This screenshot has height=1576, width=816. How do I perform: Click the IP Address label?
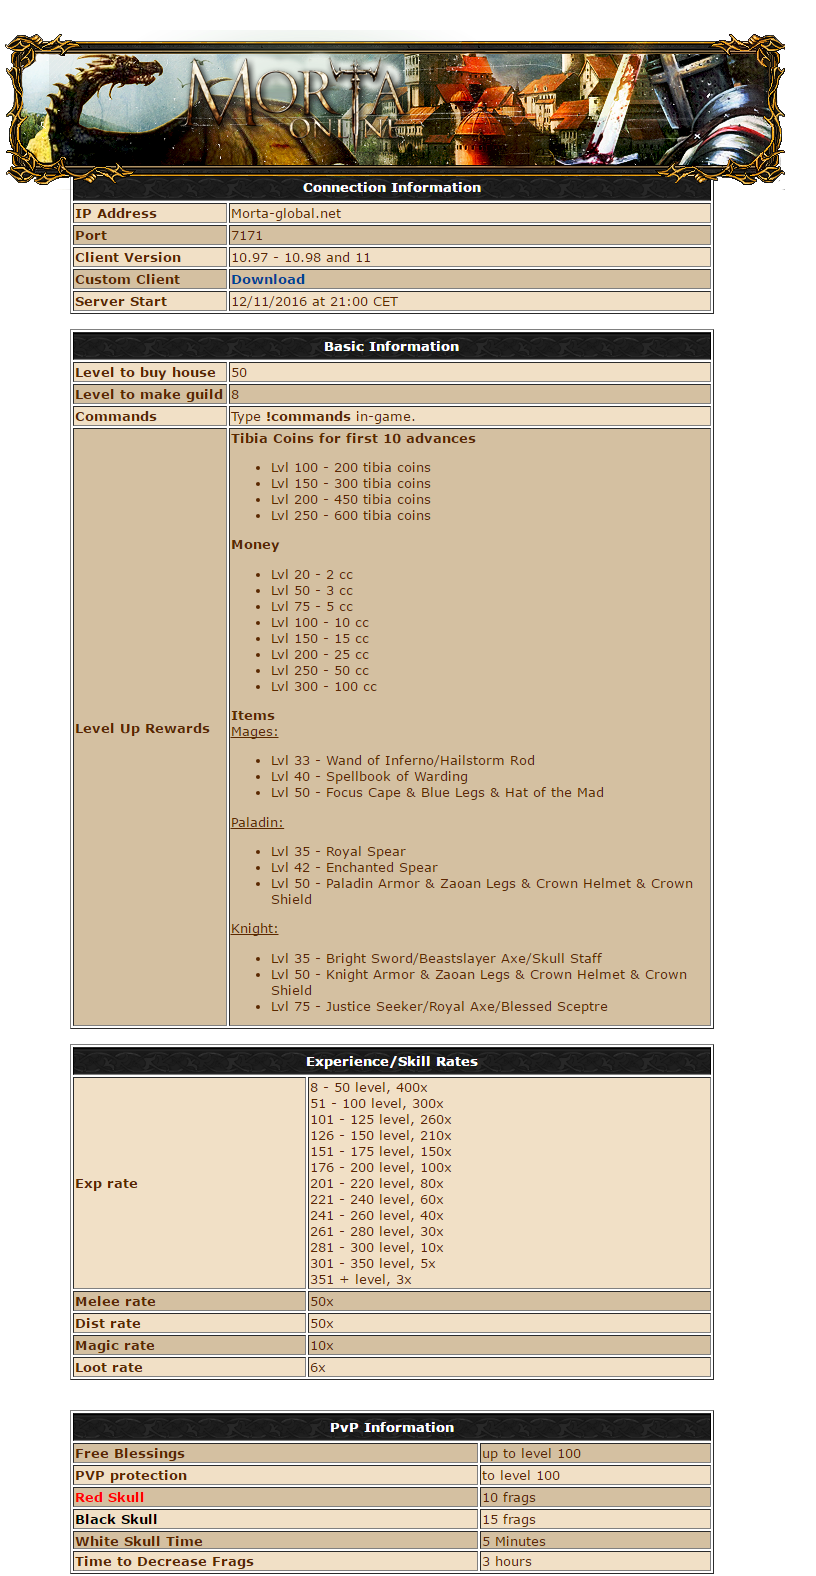(116, 214)
